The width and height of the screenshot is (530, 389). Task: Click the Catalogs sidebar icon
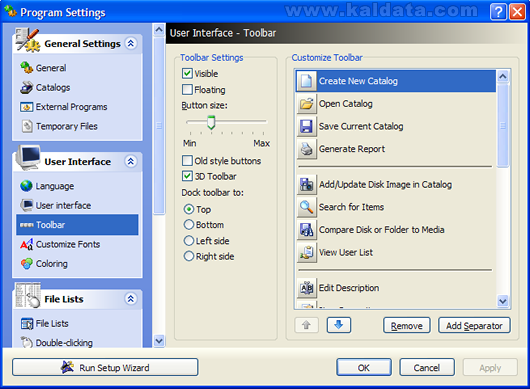pyautogui.click(x=26, y=88)
